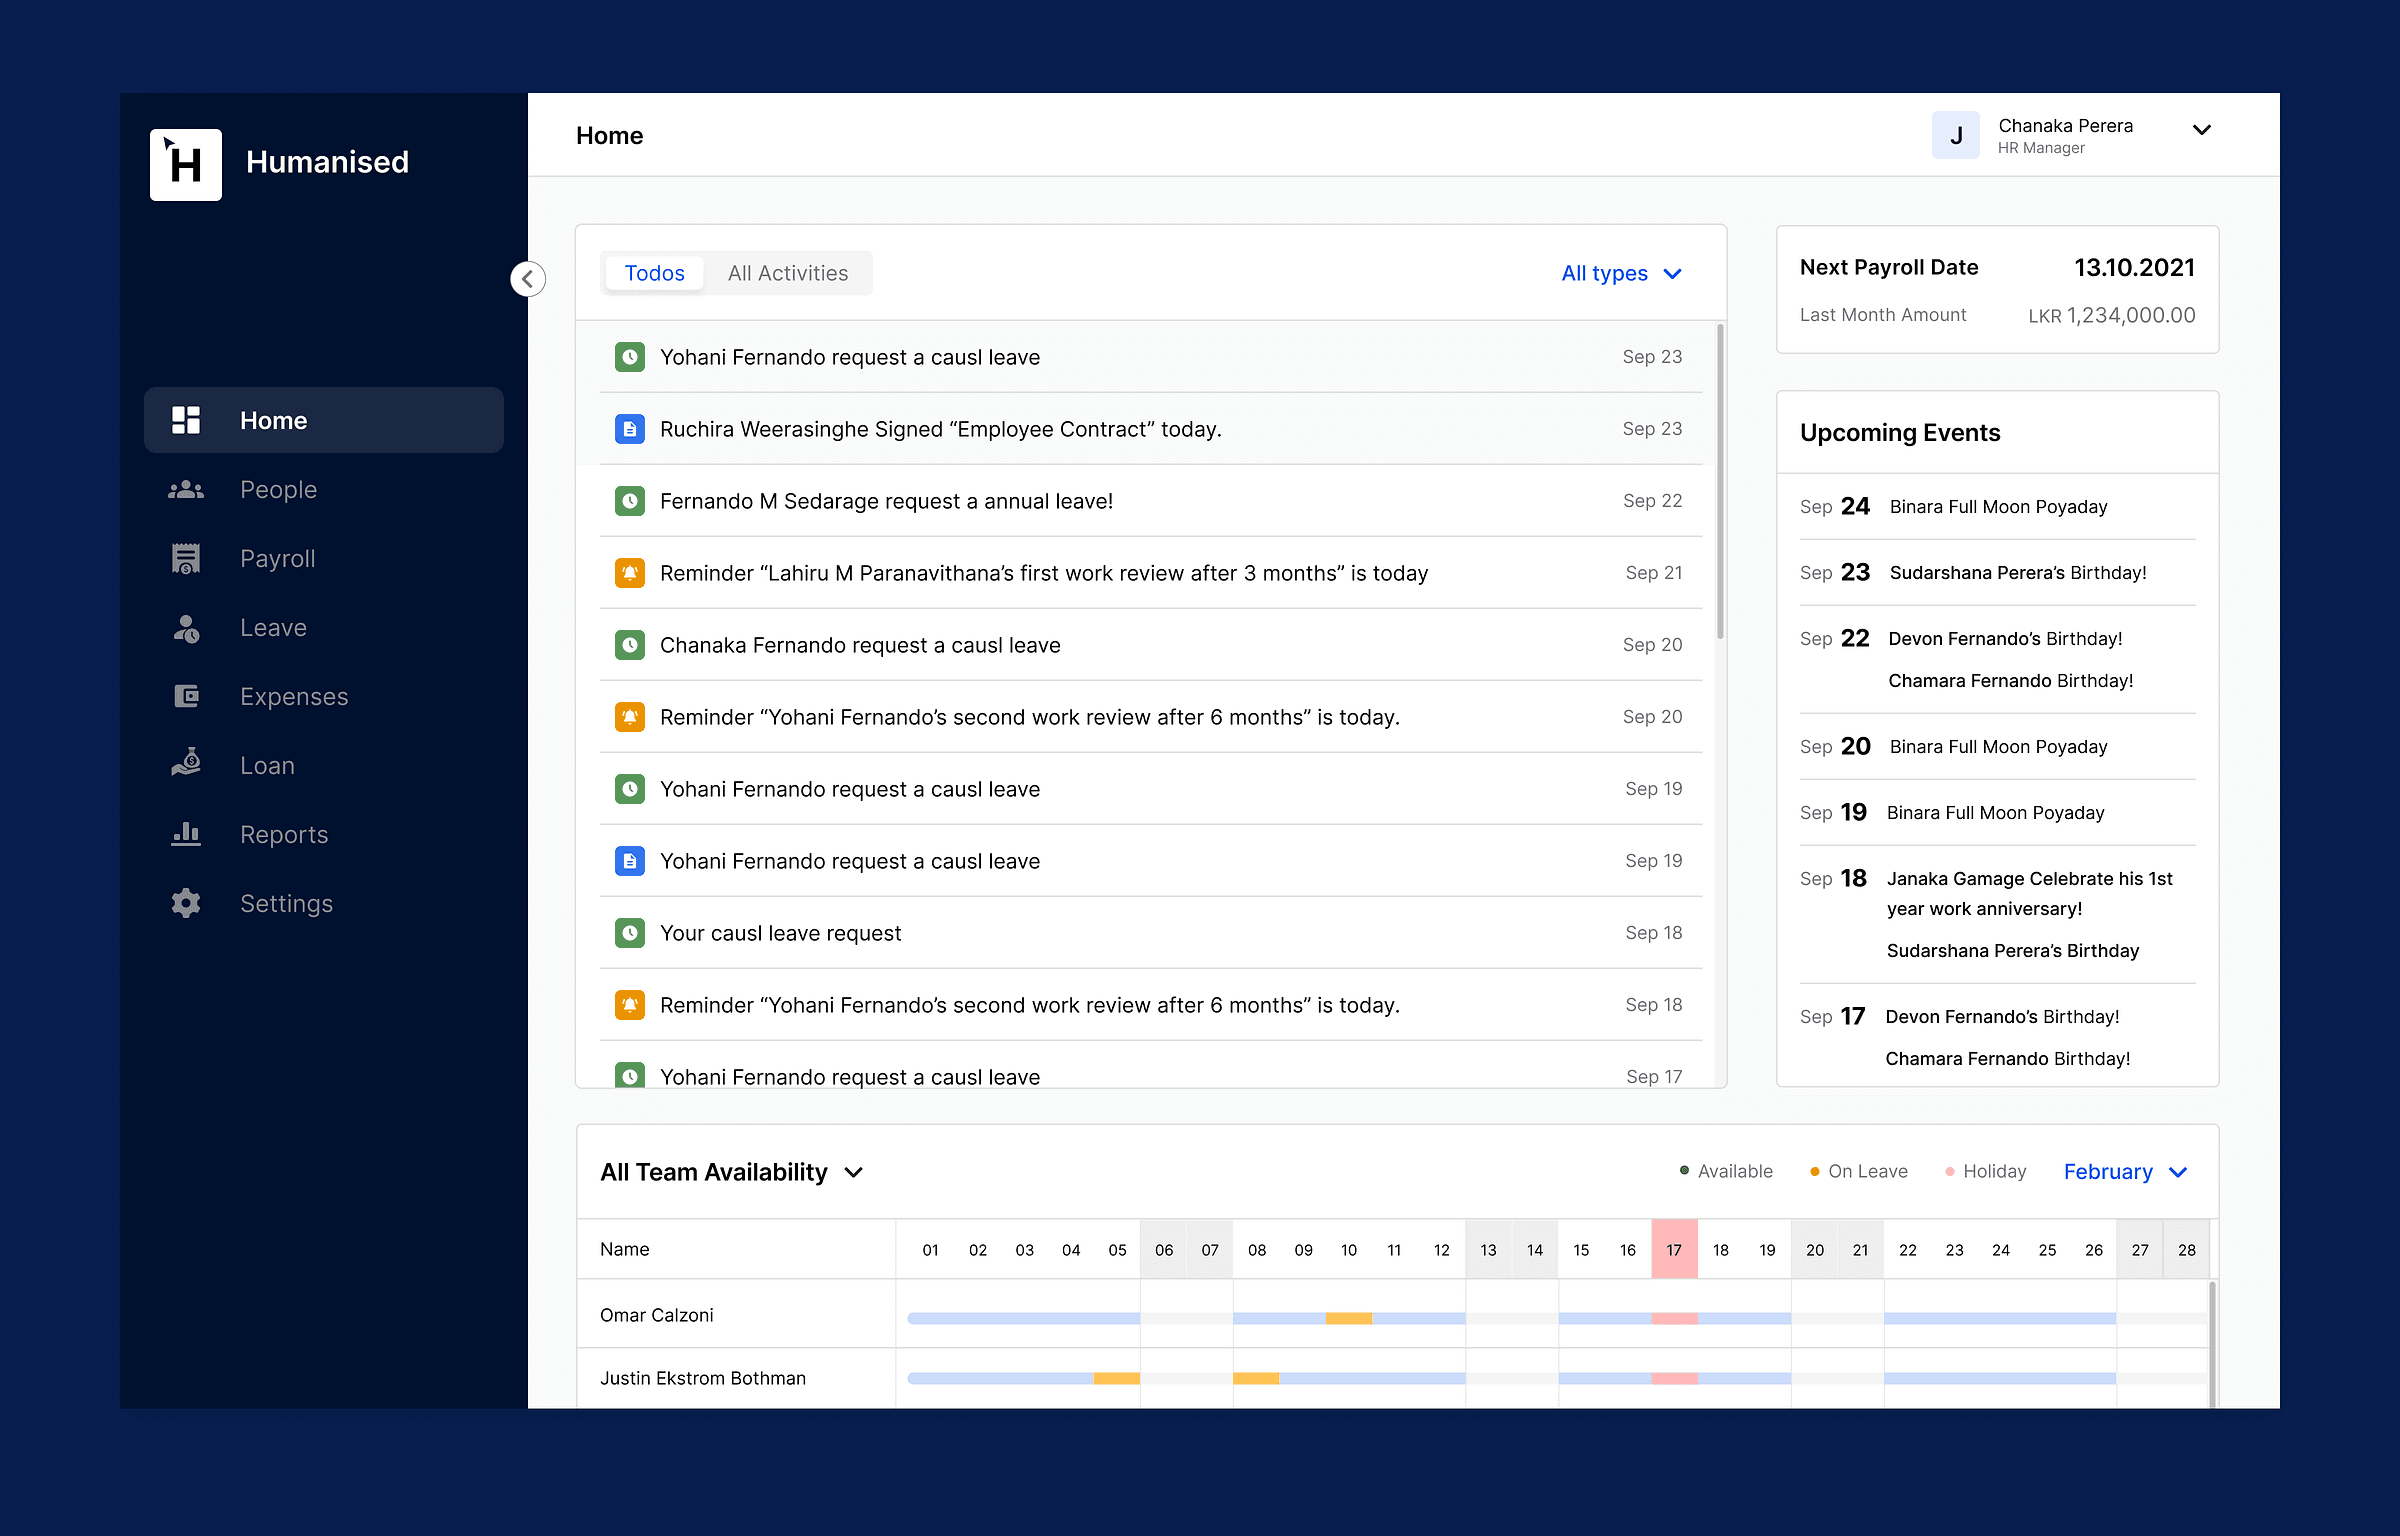The height and width of the screenshot is (1536, 2400).
Task: Expand the Chanaka Perera profile dropdown arrow
Action: tap(2202, 130)
